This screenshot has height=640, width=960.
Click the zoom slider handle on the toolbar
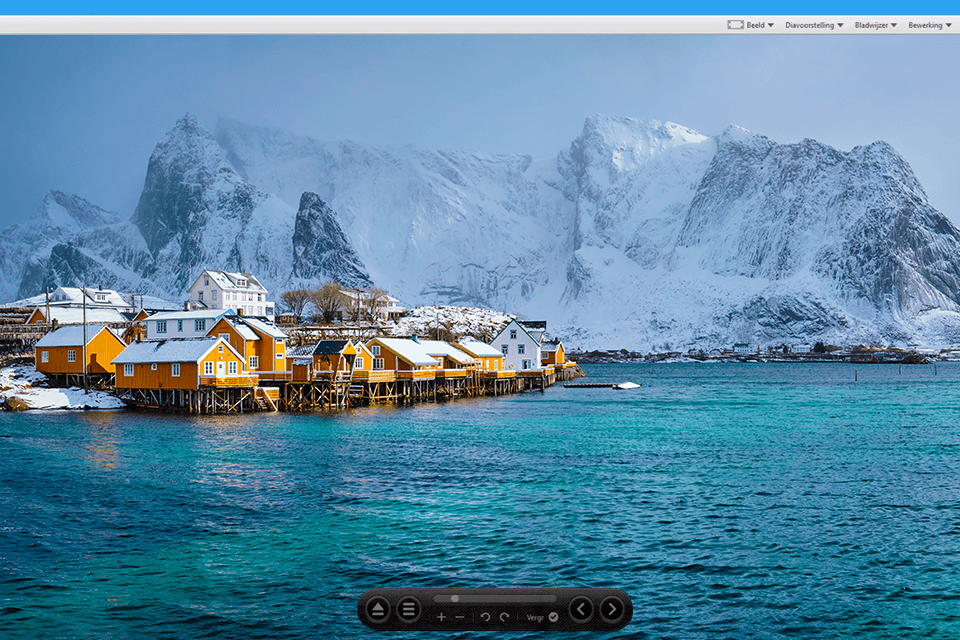456,599
